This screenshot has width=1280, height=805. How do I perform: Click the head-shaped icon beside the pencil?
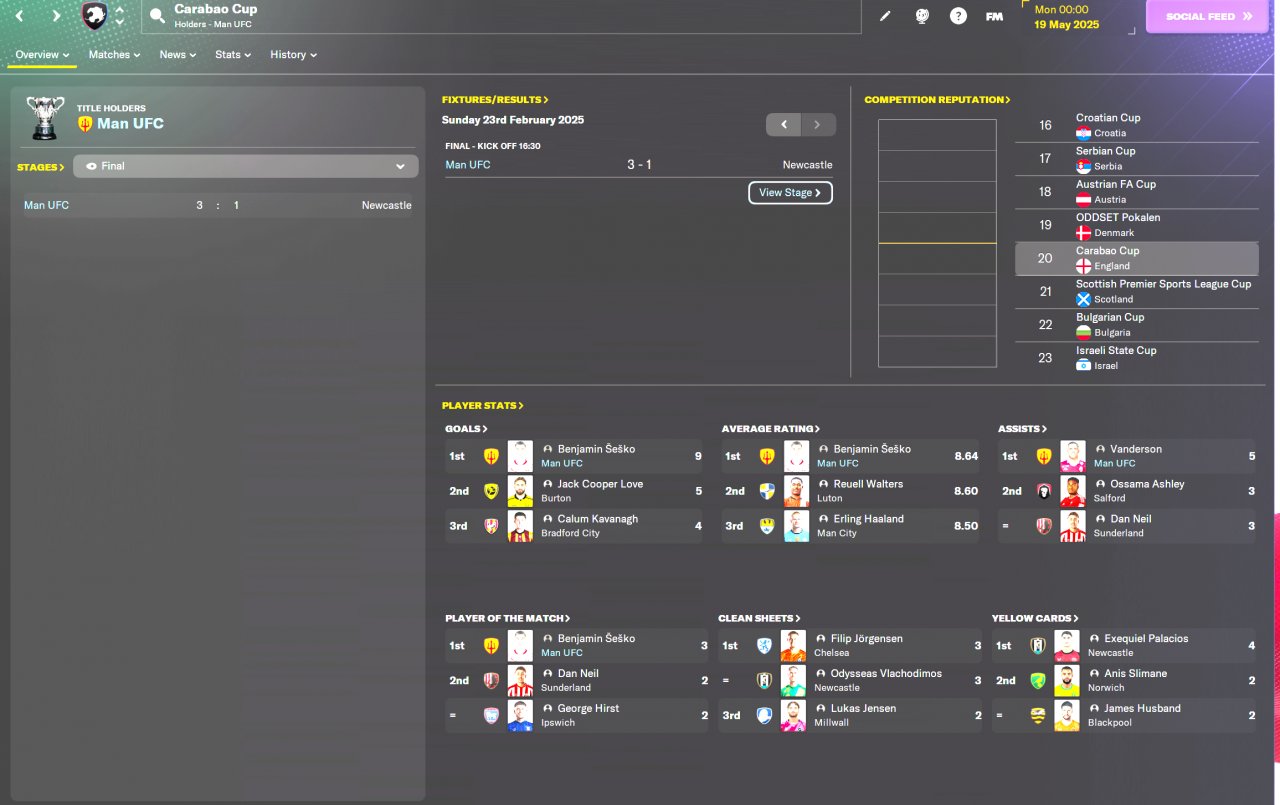click(922, 16)
